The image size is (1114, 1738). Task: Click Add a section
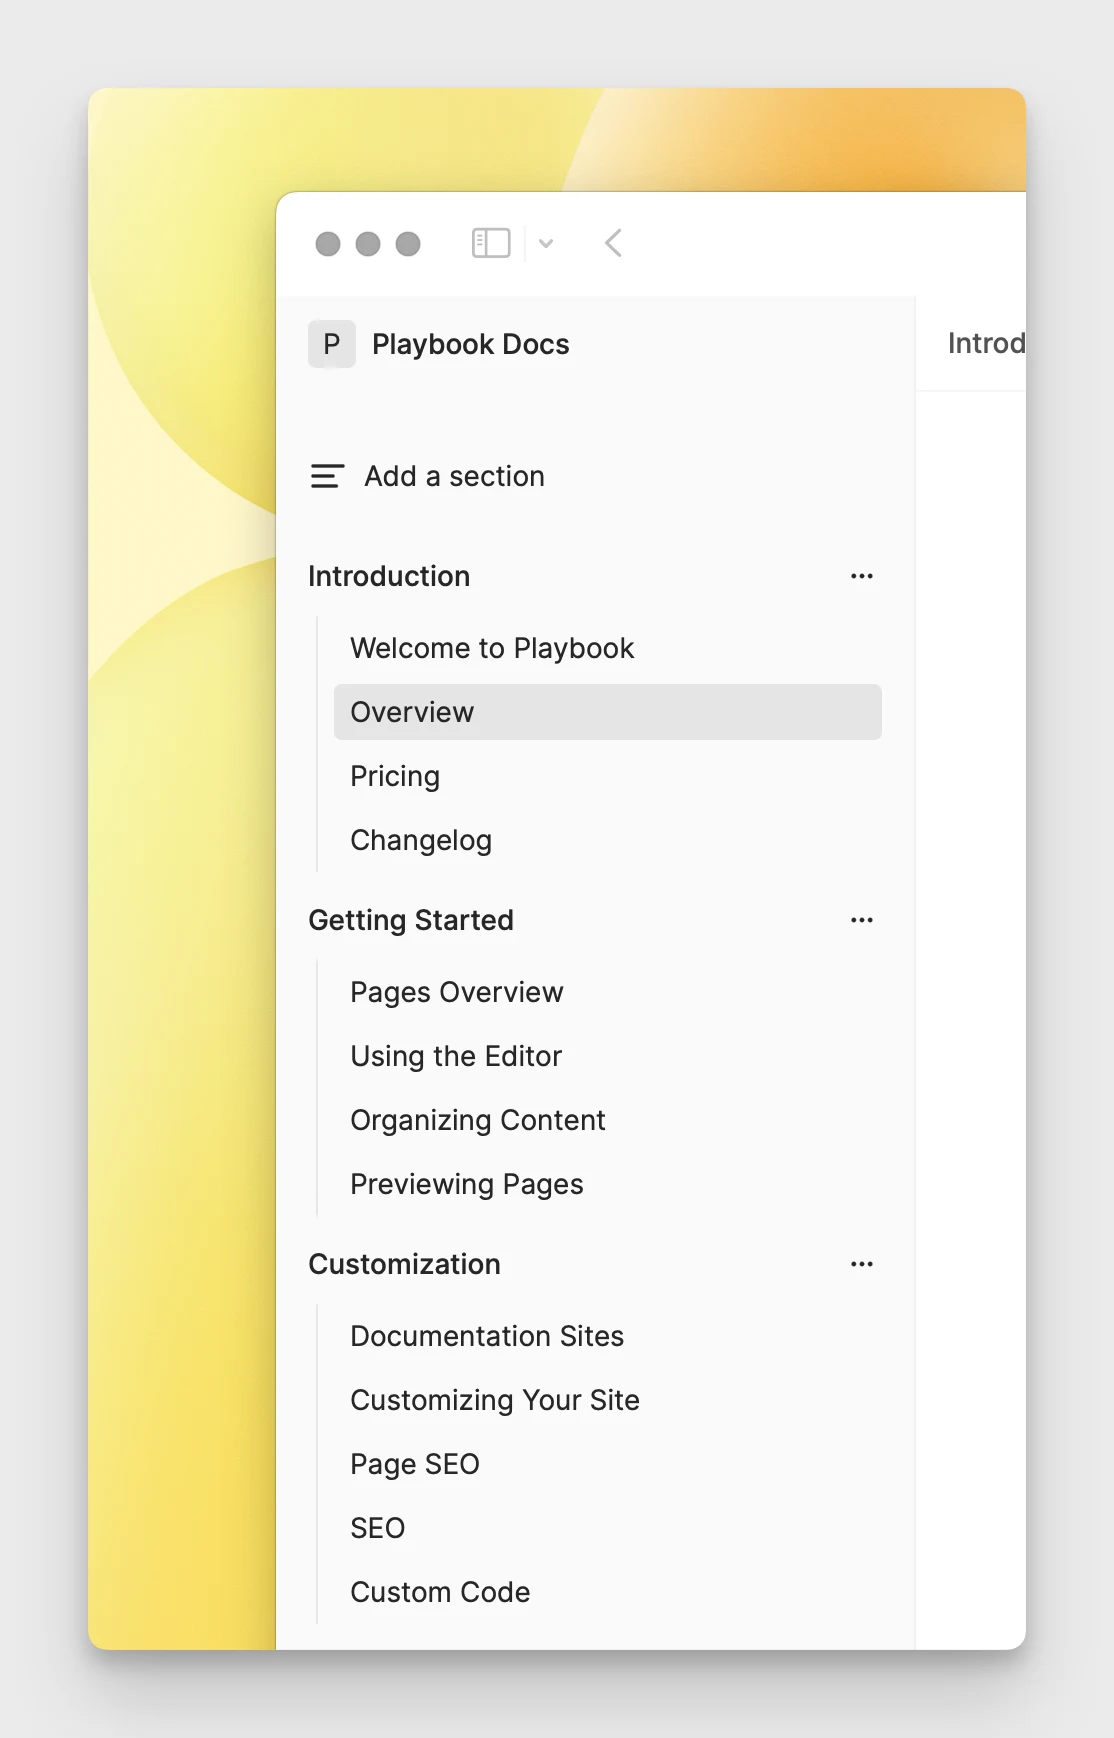click(x=454, y=476)
